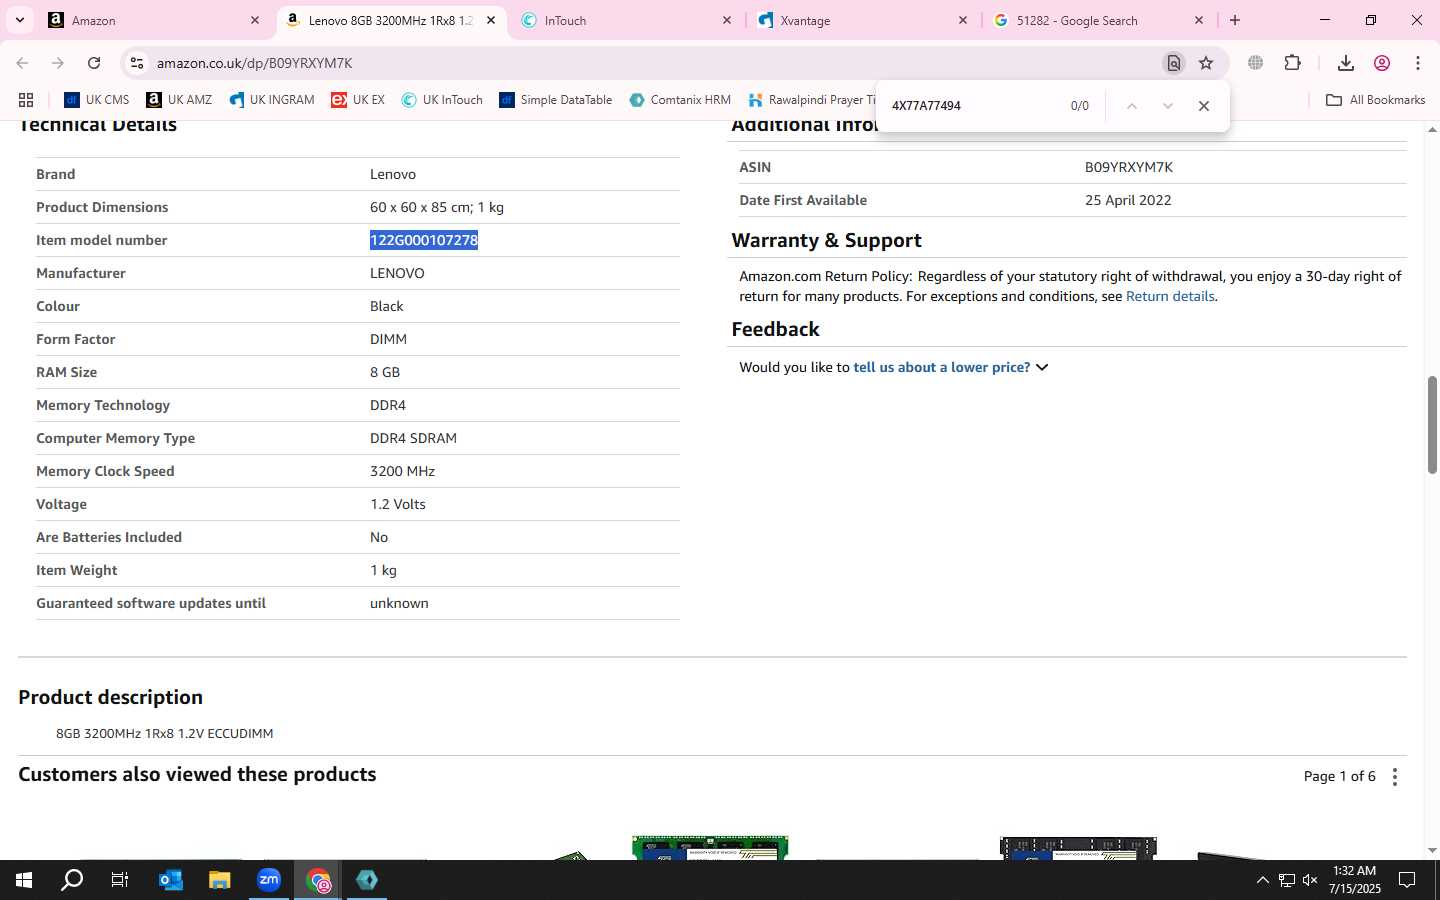This screenshot has height=900, width=1440.
Task: Open the Simple DataTable bookmark
Action: tap(556, 100)
